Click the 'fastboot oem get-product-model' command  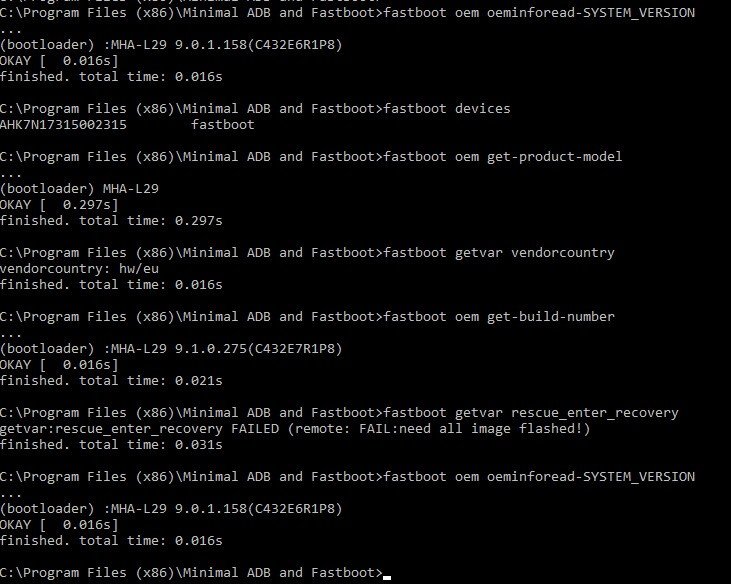503,157
